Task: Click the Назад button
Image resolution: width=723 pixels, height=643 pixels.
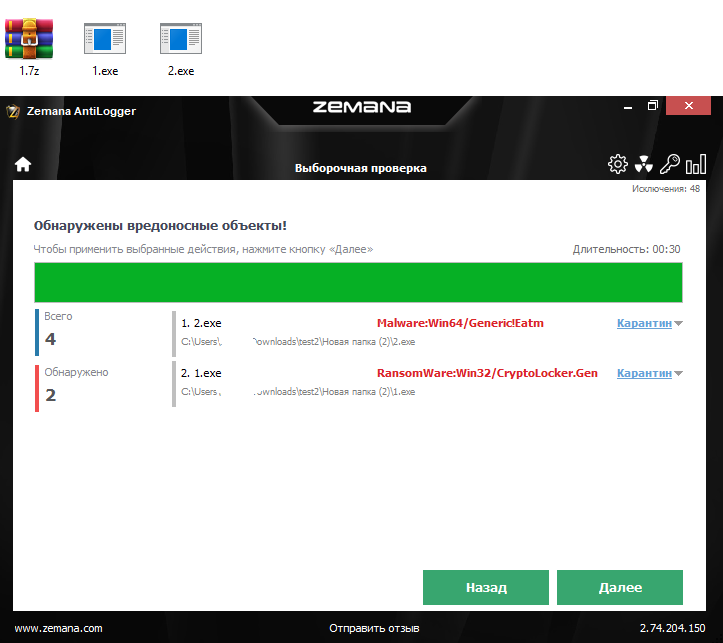Action: click(486, 587)
